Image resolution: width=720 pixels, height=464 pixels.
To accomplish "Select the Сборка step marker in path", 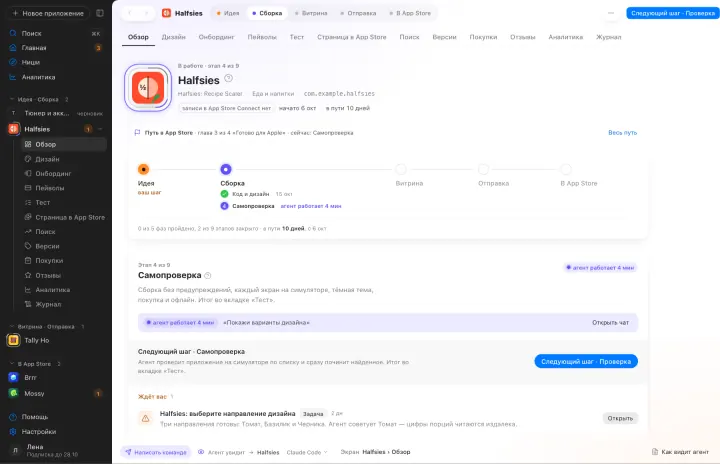I will [225, 170].
